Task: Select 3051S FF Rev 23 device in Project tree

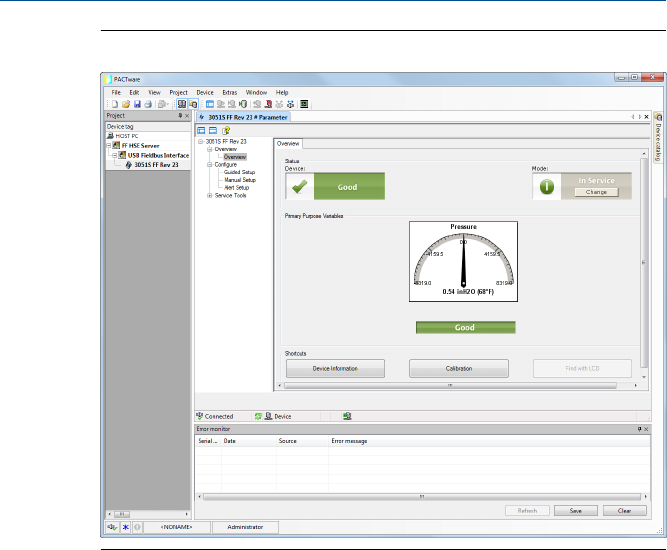Action: [x=156, y=165]
